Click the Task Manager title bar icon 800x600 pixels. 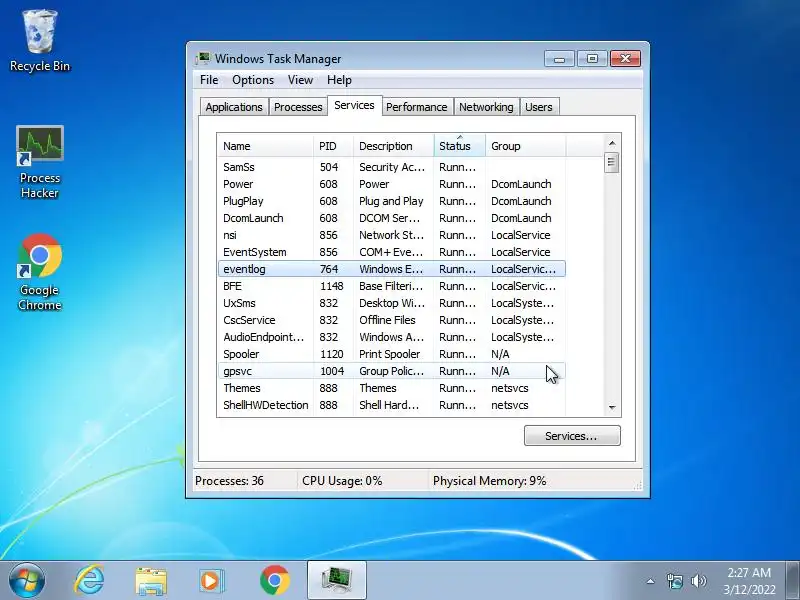tap(203, 59)
